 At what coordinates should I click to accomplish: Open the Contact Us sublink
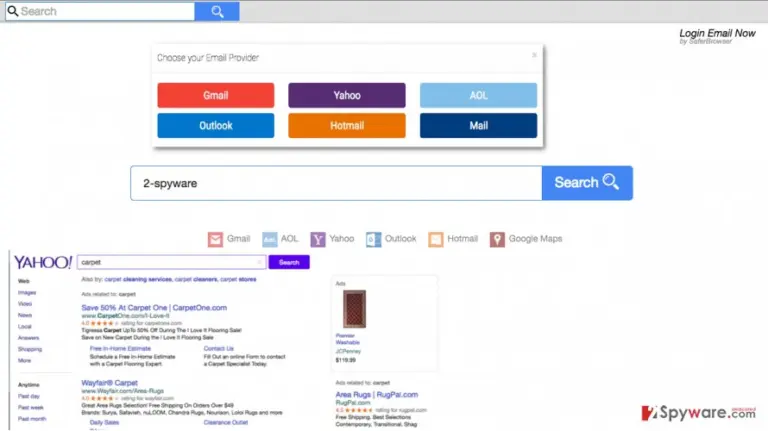click(218, 348)
